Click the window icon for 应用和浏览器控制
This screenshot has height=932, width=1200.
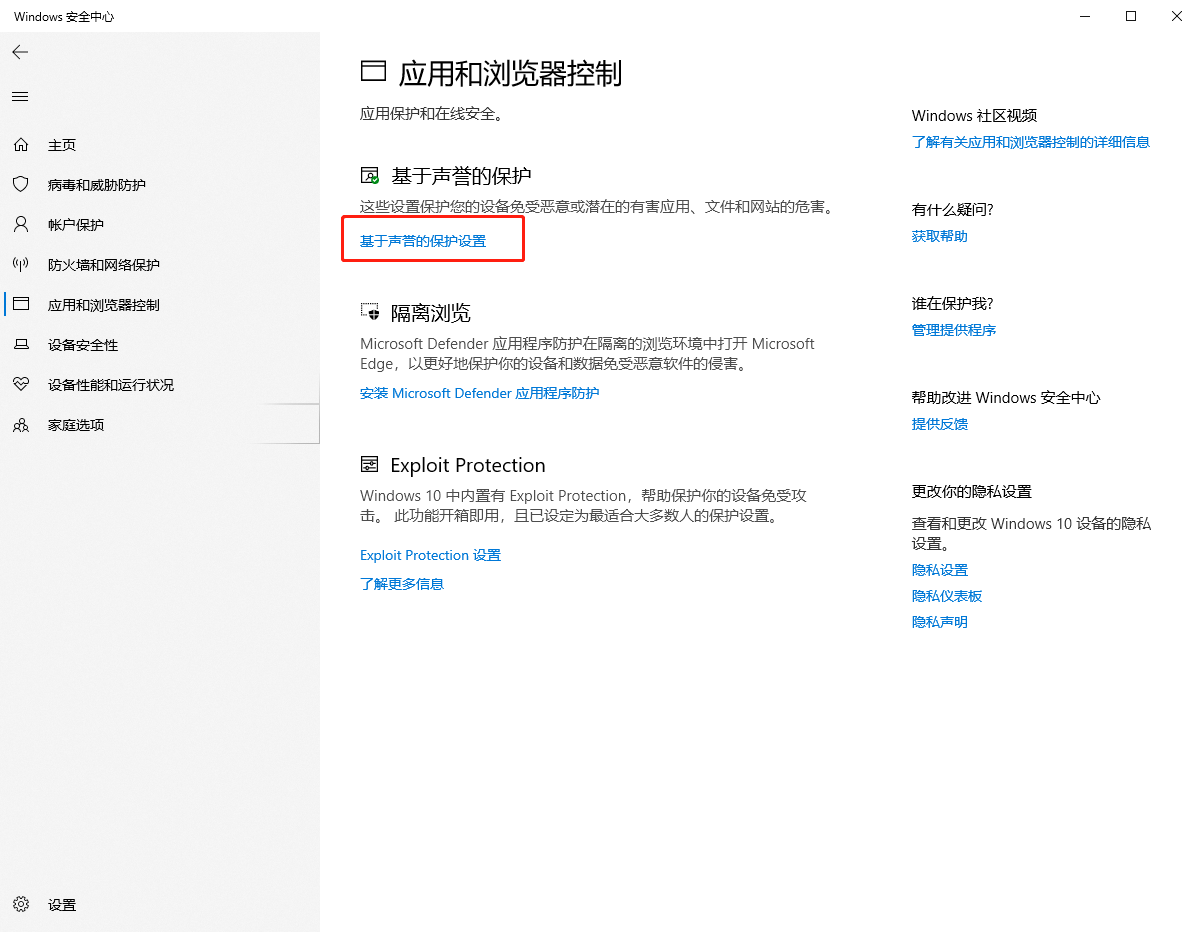[x=20, y=305]
